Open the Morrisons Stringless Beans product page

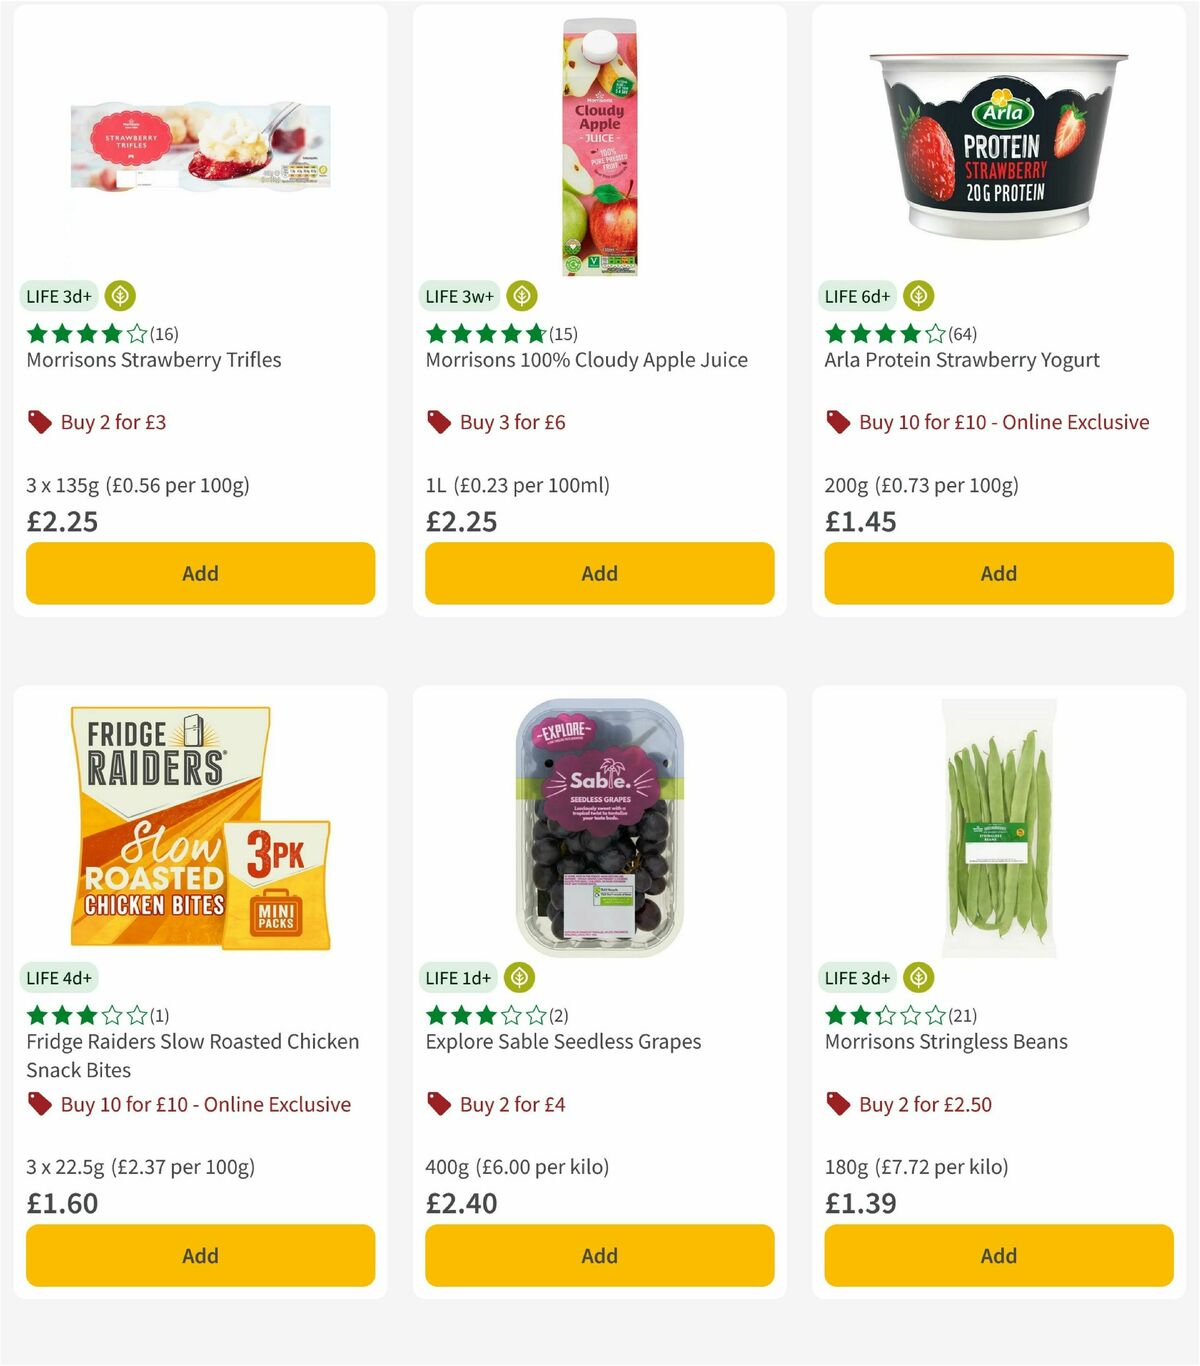944,1041
